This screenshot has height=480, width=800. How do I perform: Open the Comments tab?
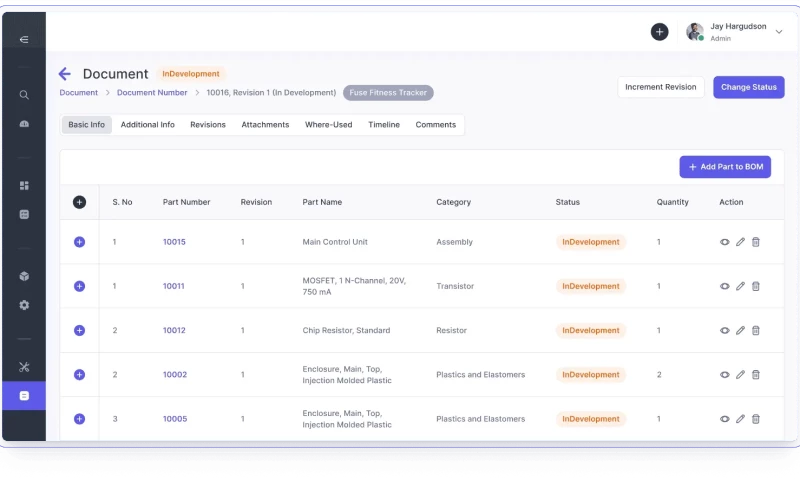point(436,124)
